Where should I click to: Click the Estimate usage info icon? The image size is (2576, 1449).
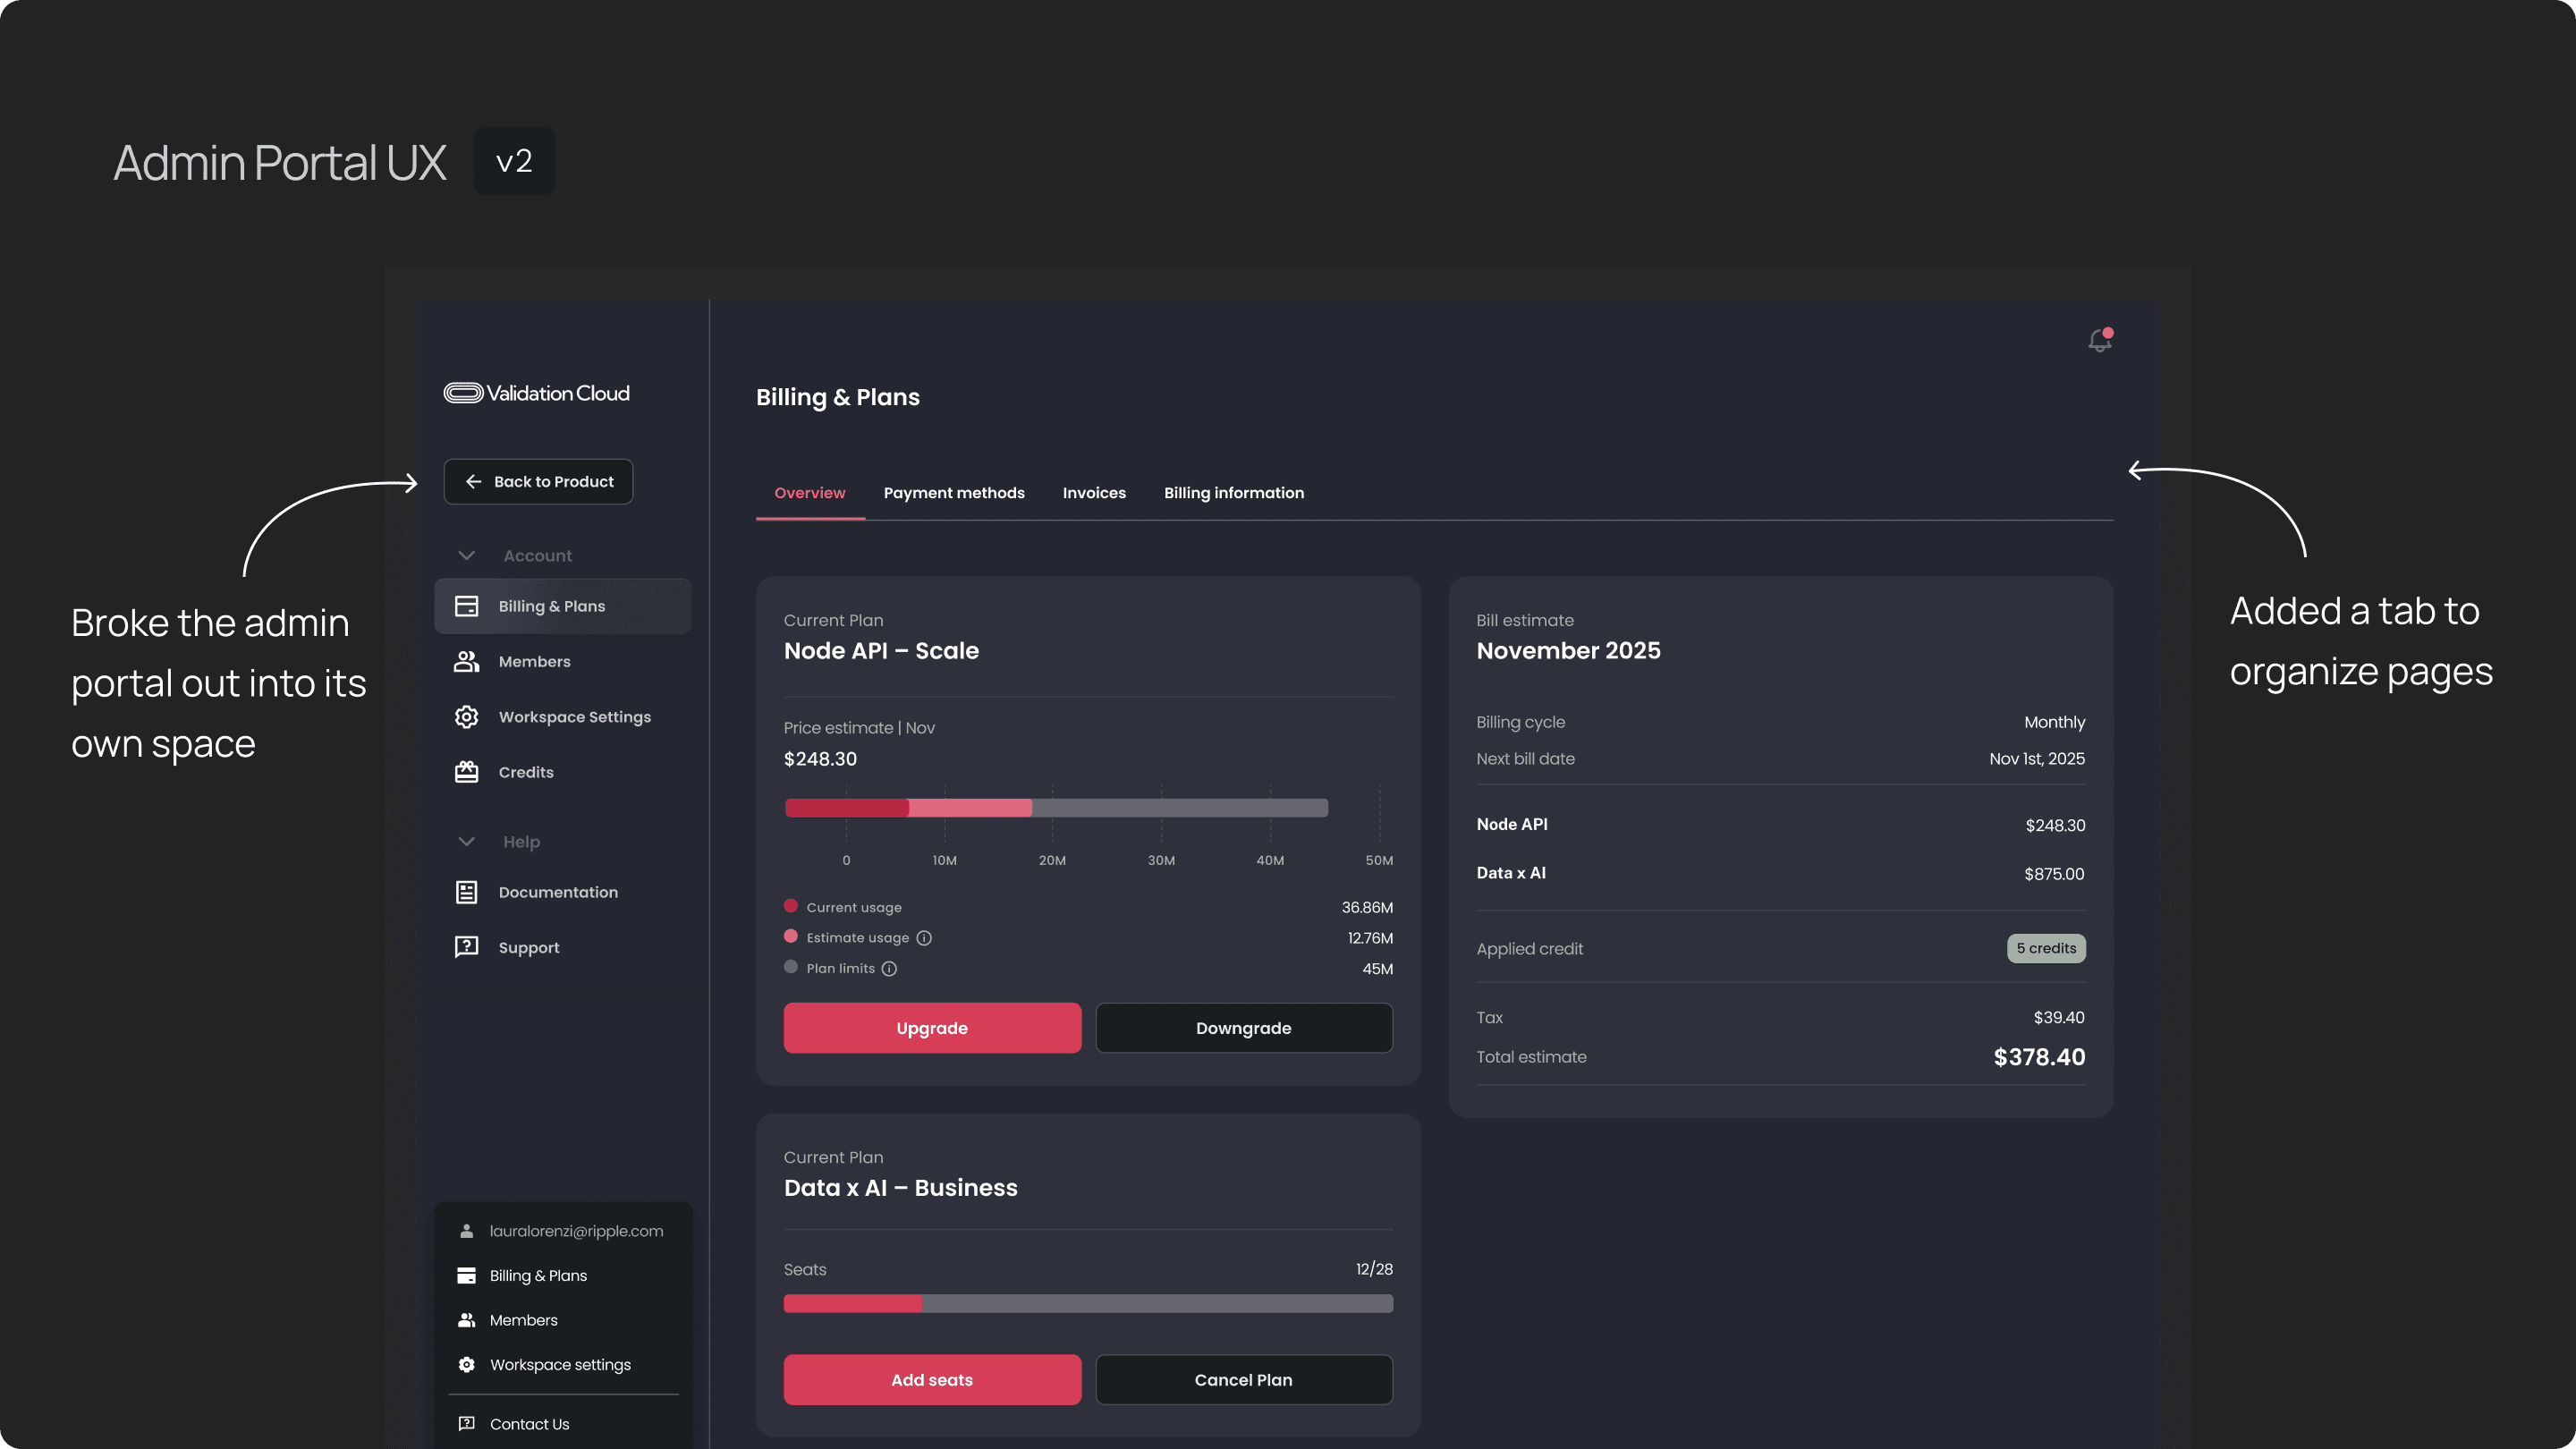coord(924,938)
